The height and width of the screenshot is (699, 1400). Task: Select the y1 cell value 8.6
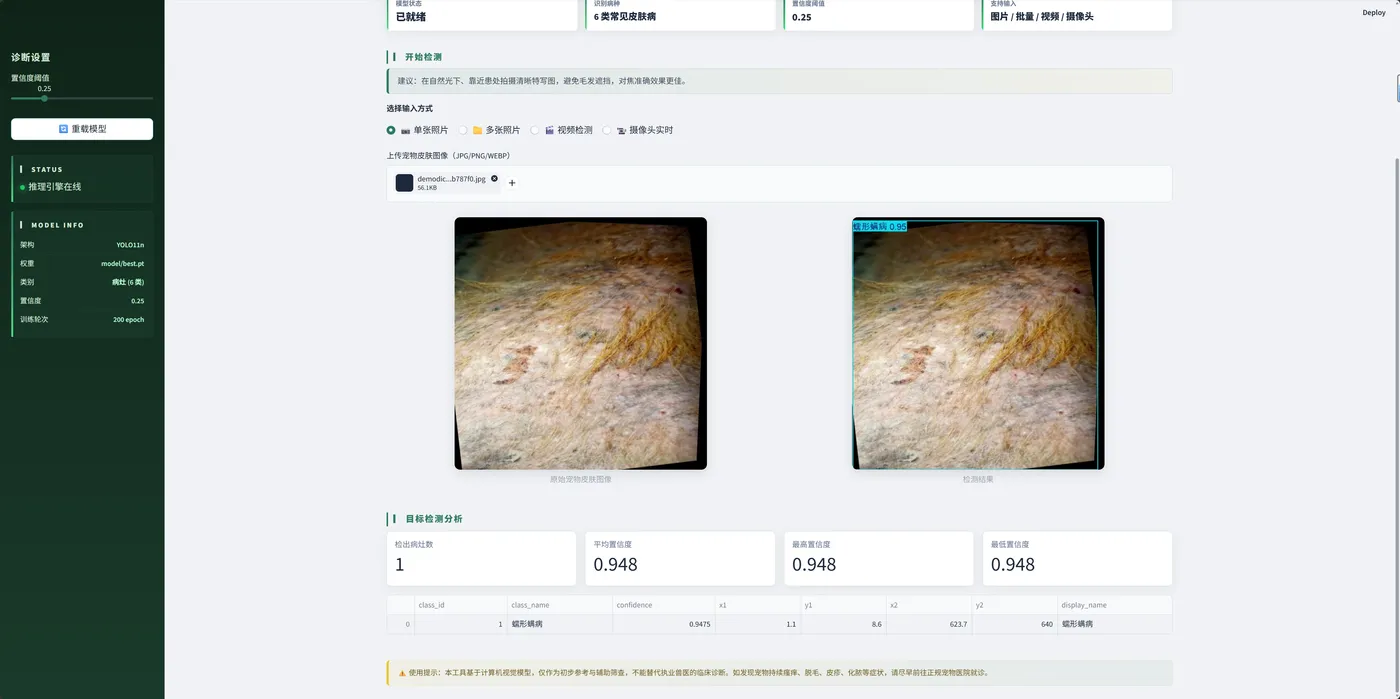pyautogui.click(x=844, y=624)
